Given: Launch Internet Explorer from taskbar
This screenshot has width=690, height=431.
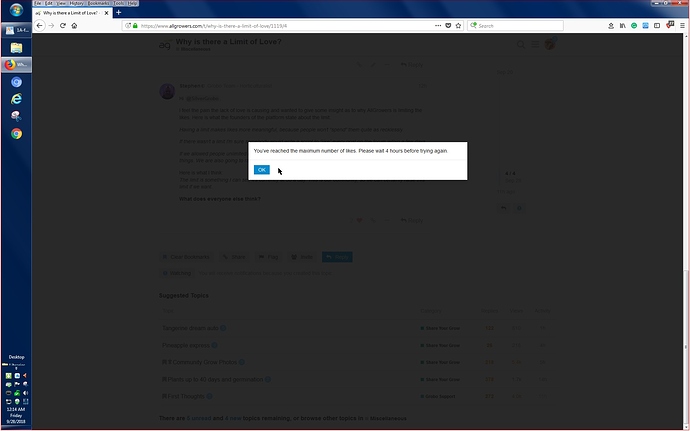Looking at the screenshot, I should click(x=16, y=99).
